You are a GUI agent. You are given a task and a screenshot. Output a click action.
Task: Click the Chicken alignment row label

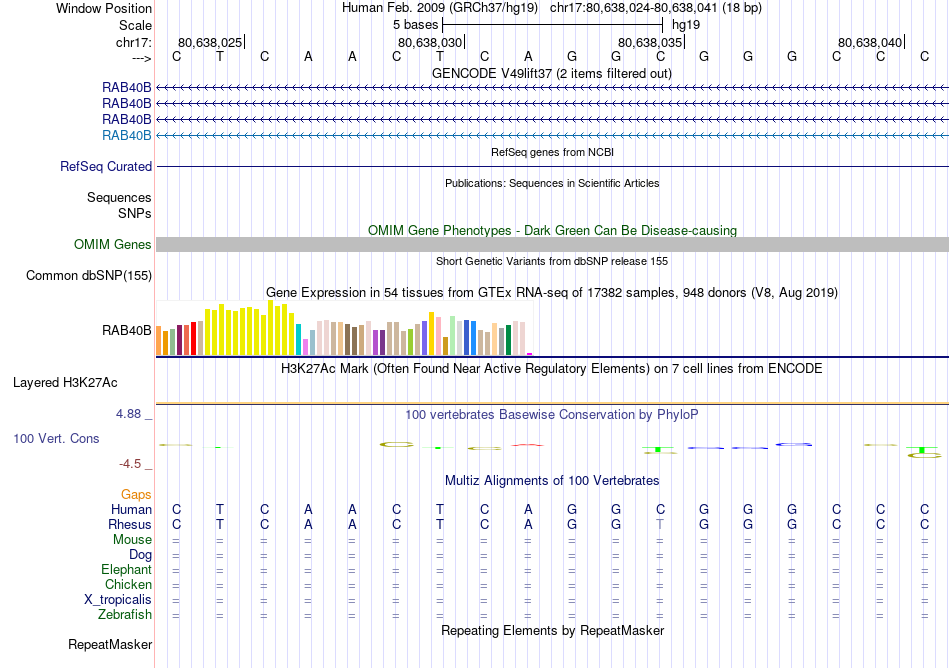[128, 584]
